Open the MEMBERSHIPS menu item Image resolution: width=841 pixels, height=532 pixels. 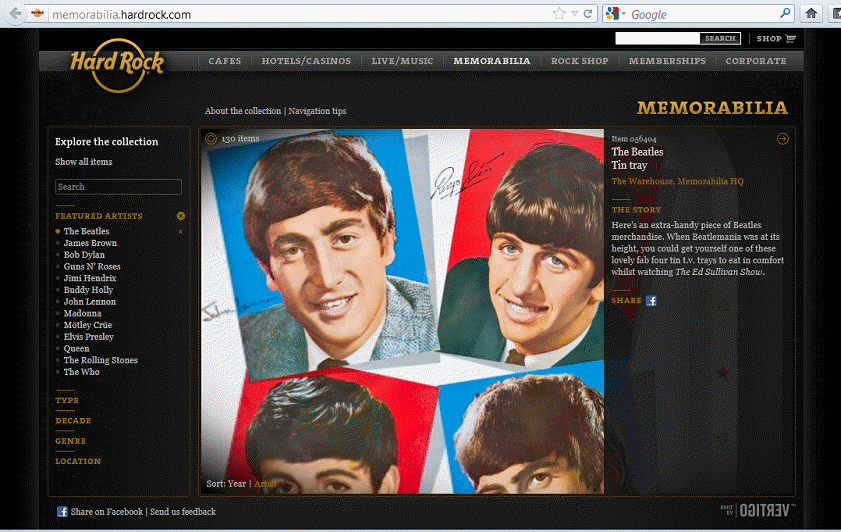(667, 61)
